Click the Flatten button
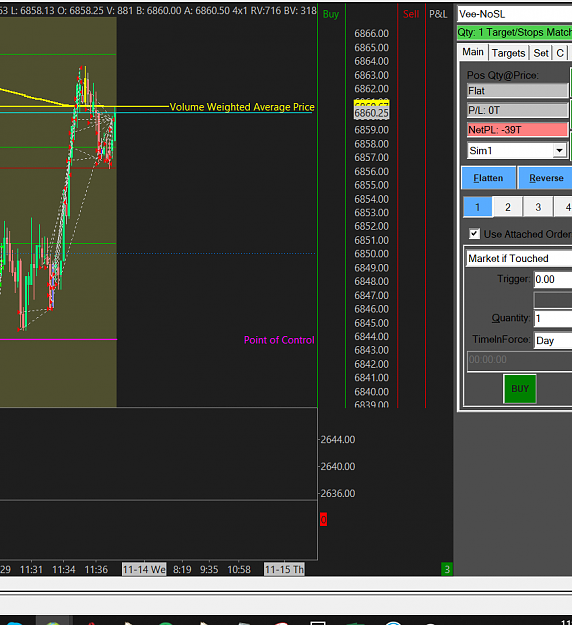572x625 pixels. (x=488, y=178)
